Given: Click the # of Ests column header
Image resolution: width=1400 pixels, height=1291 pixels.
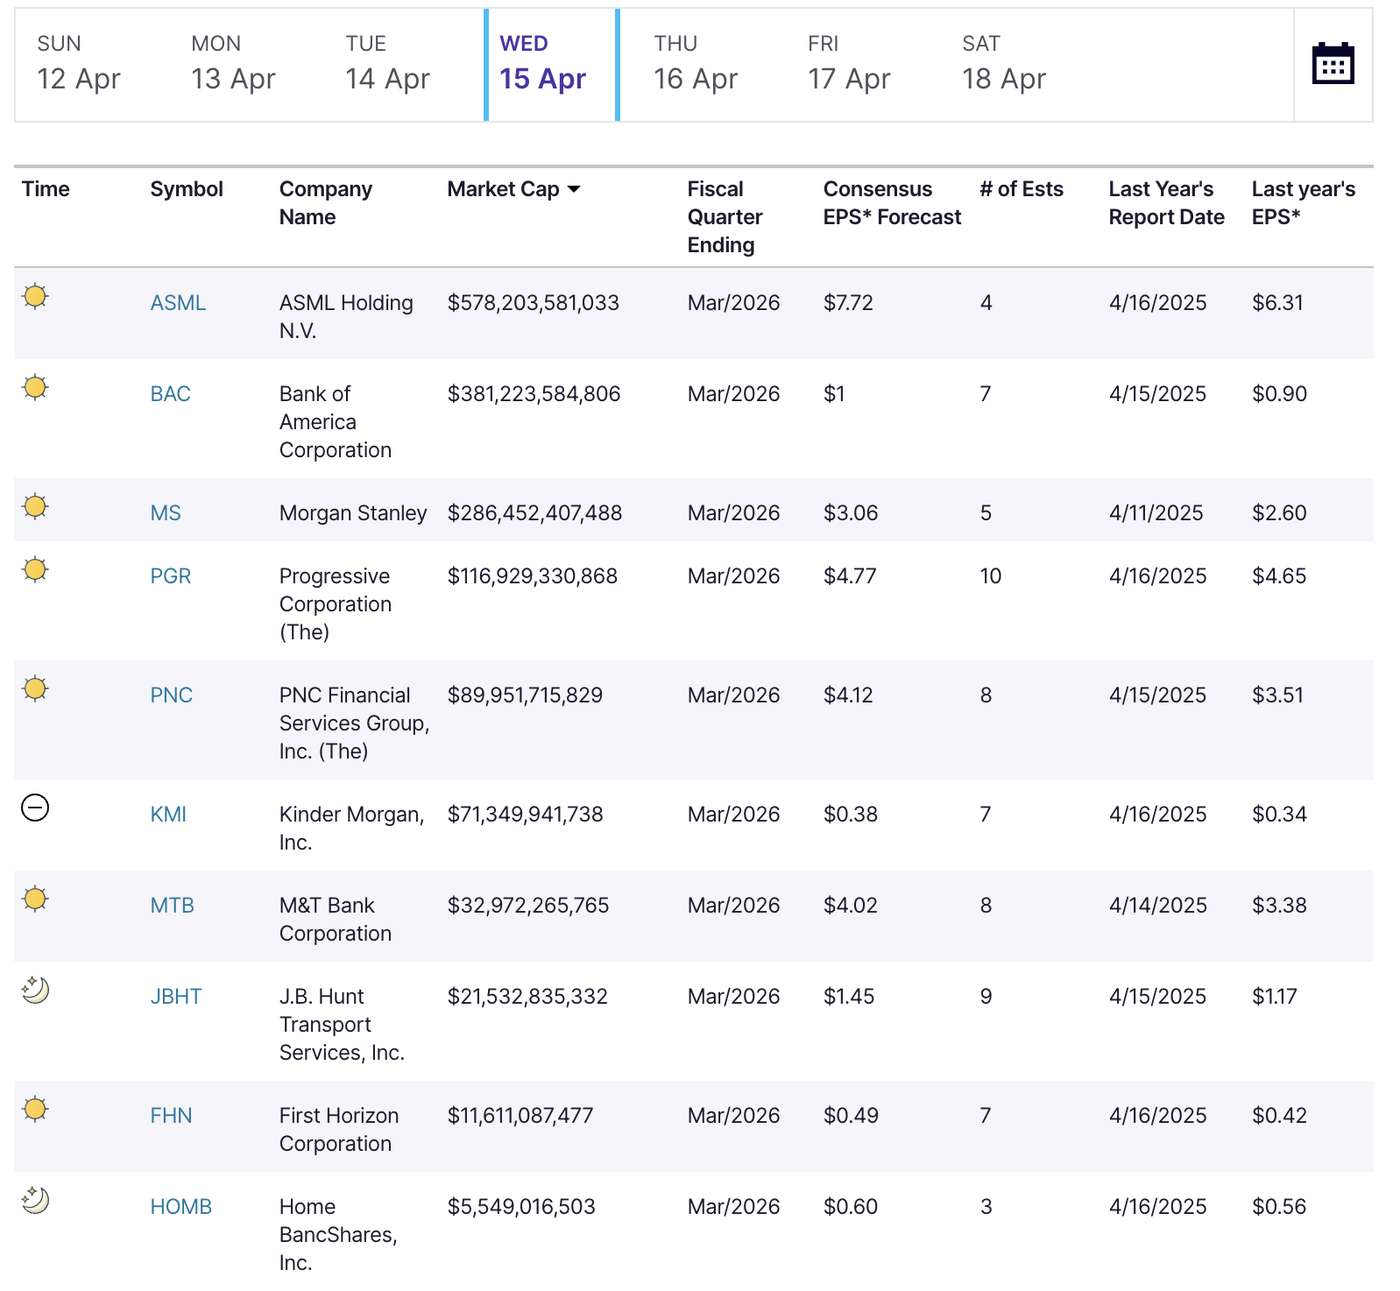Looking at the screenshot, I should pyautogui.click(x=1022, y=189).
